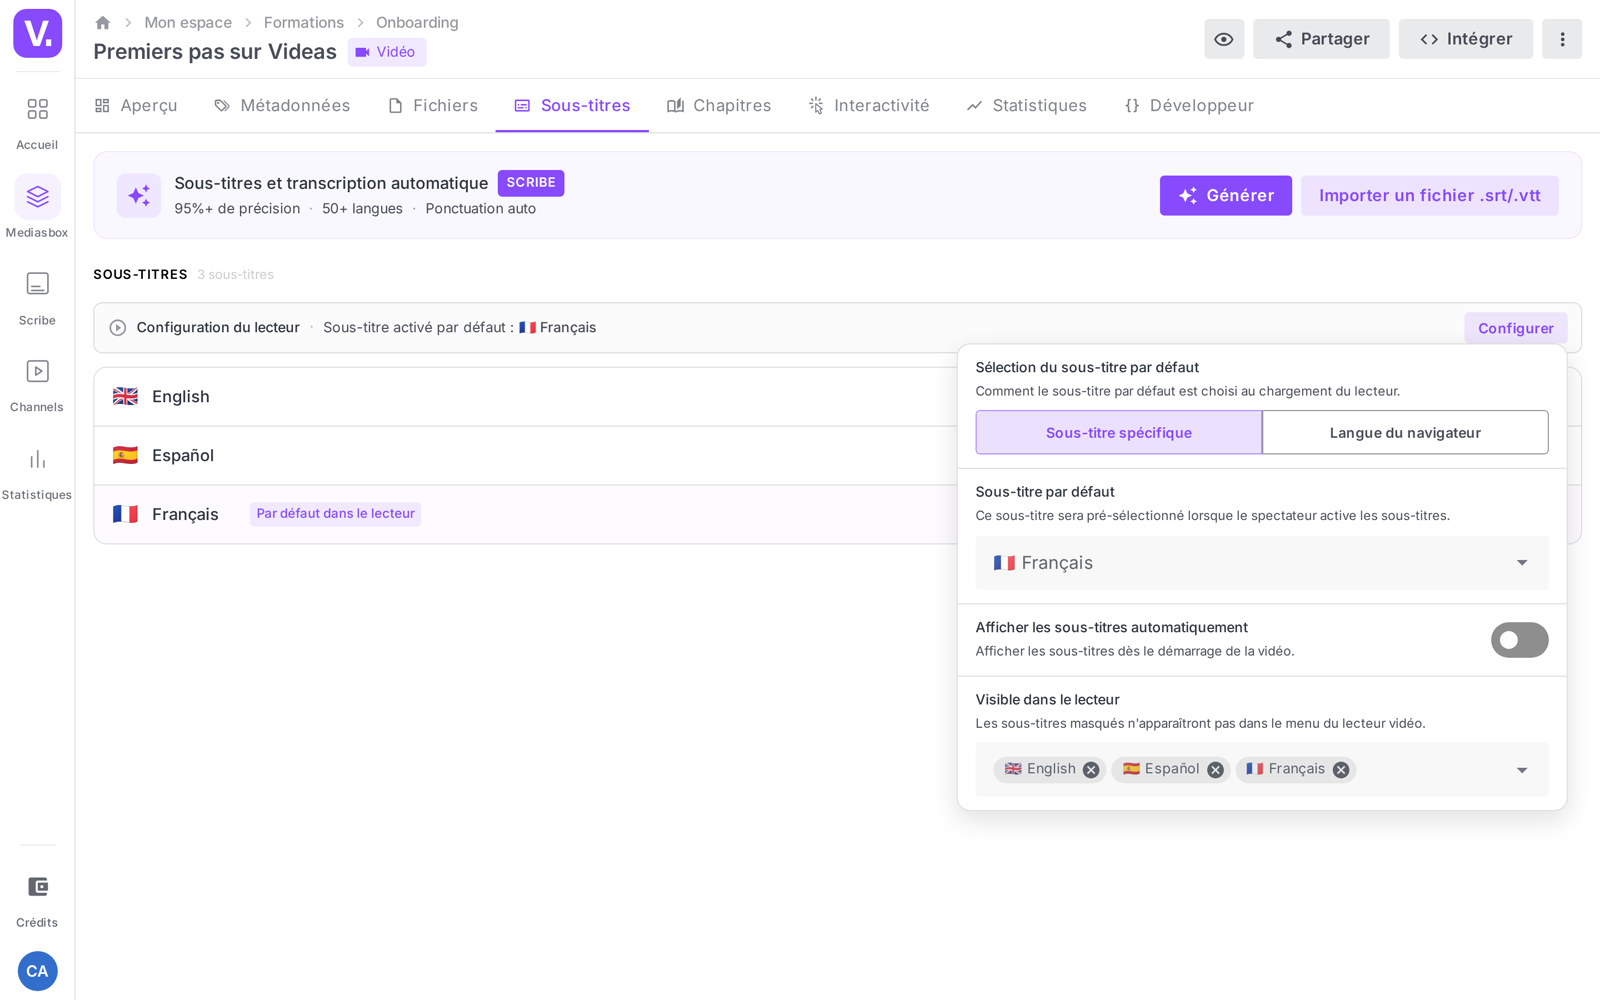Open Mon espace breadcrumb link
The image size is (1600, 1000).
(188, 22)
